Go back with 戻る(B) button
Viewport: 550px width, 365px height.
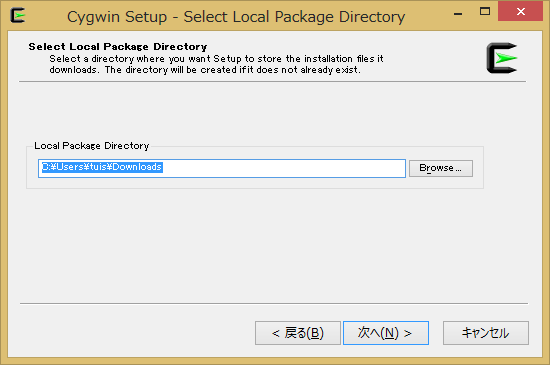298,333
